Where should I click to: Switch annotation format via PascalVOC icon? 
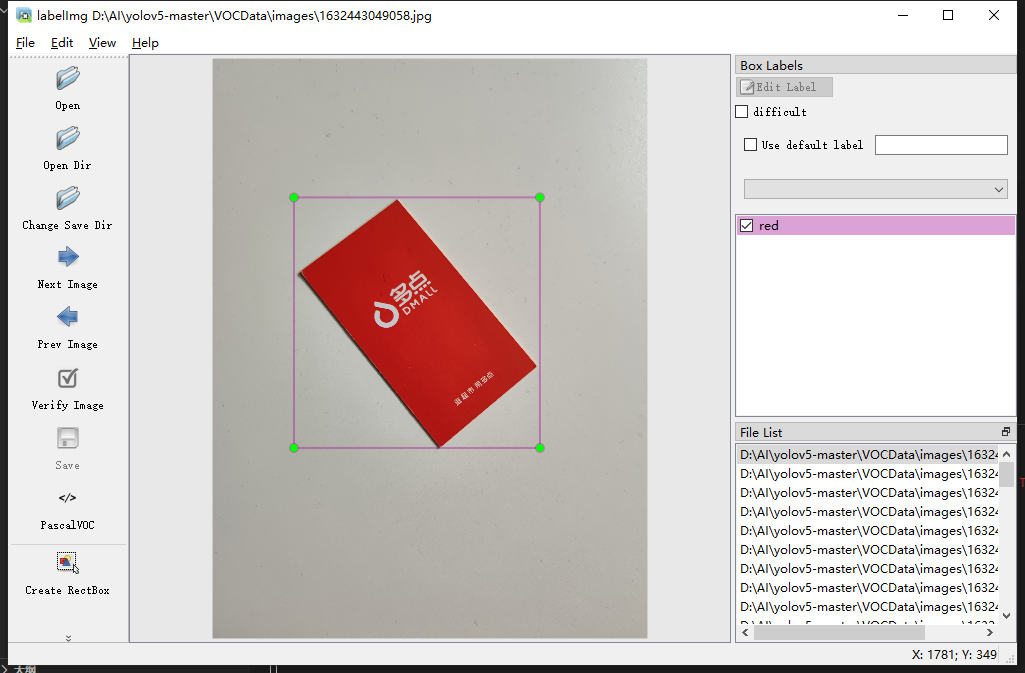tap(67, 498)
